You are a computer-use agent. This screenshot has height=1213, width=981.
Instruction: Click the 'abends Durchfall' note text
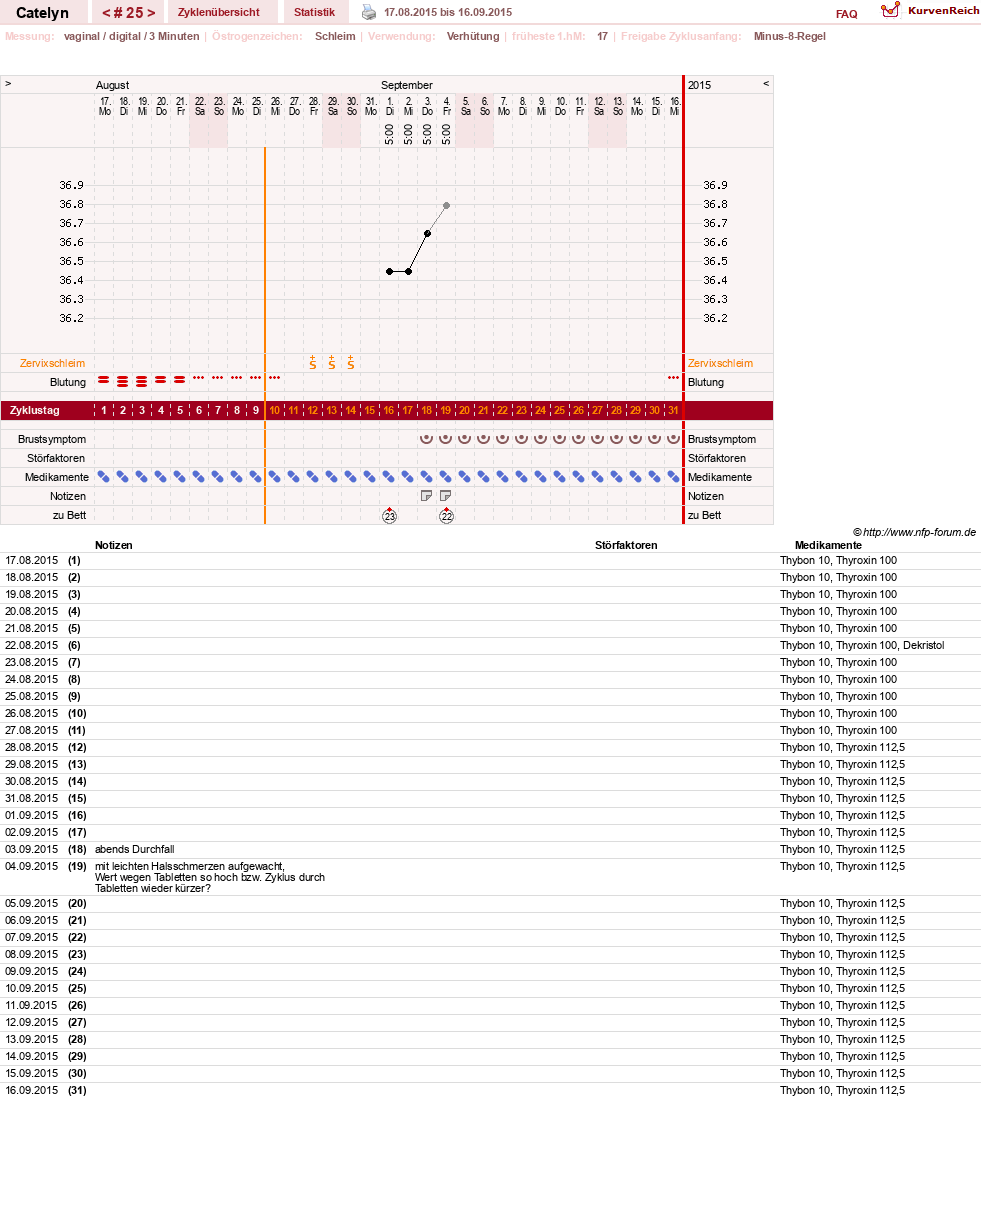(135, 849)
